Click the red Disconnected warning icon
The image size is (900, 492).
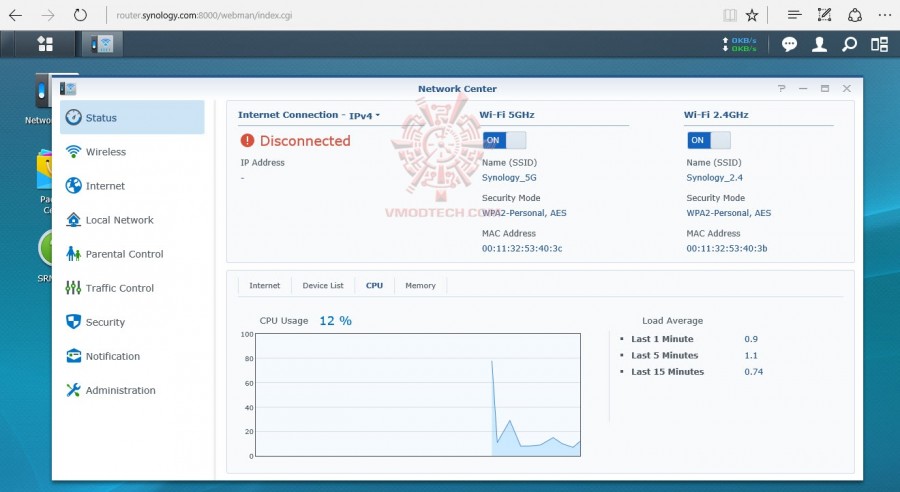click(247, 140)
